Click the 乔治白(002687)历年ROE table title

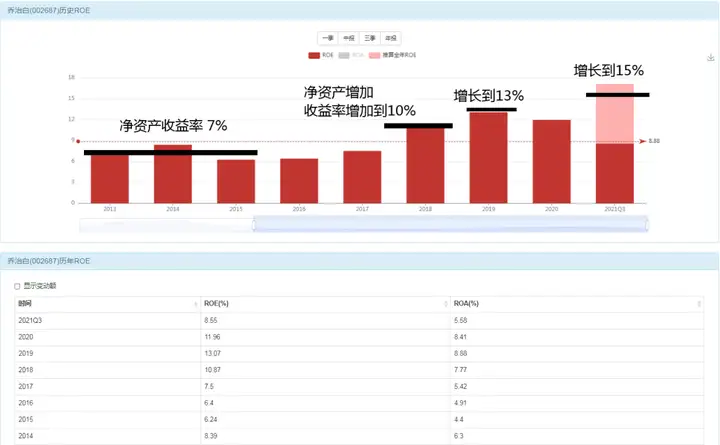click(x=49, y=261)
